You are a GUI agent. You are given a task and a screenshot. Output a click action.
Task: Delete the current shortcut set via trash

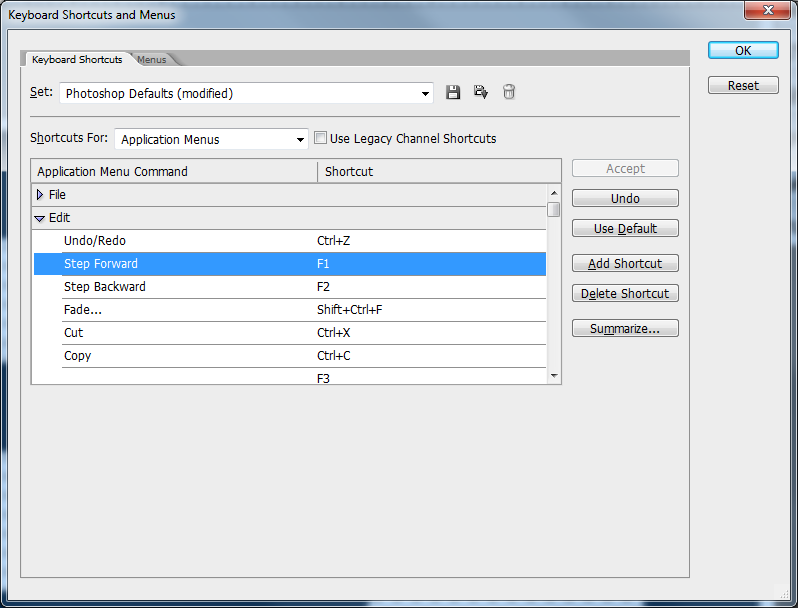(508, 92)
